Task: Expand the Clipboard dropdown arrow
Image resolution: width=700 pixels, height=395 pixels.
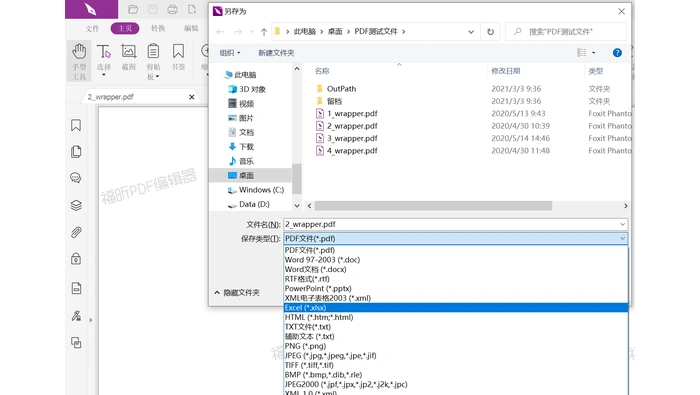Action: [x=158, y=77]
